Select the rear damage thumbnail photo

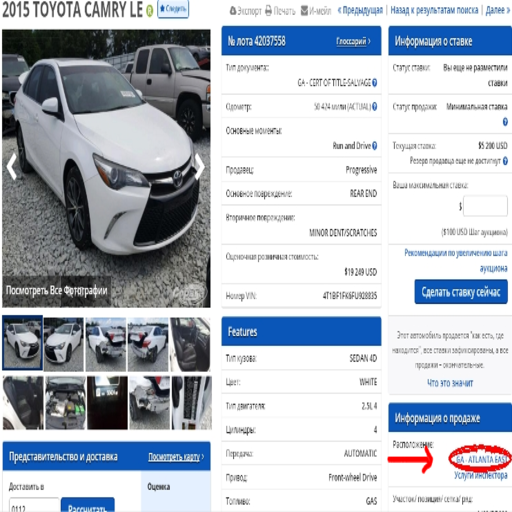pos(106,344)
